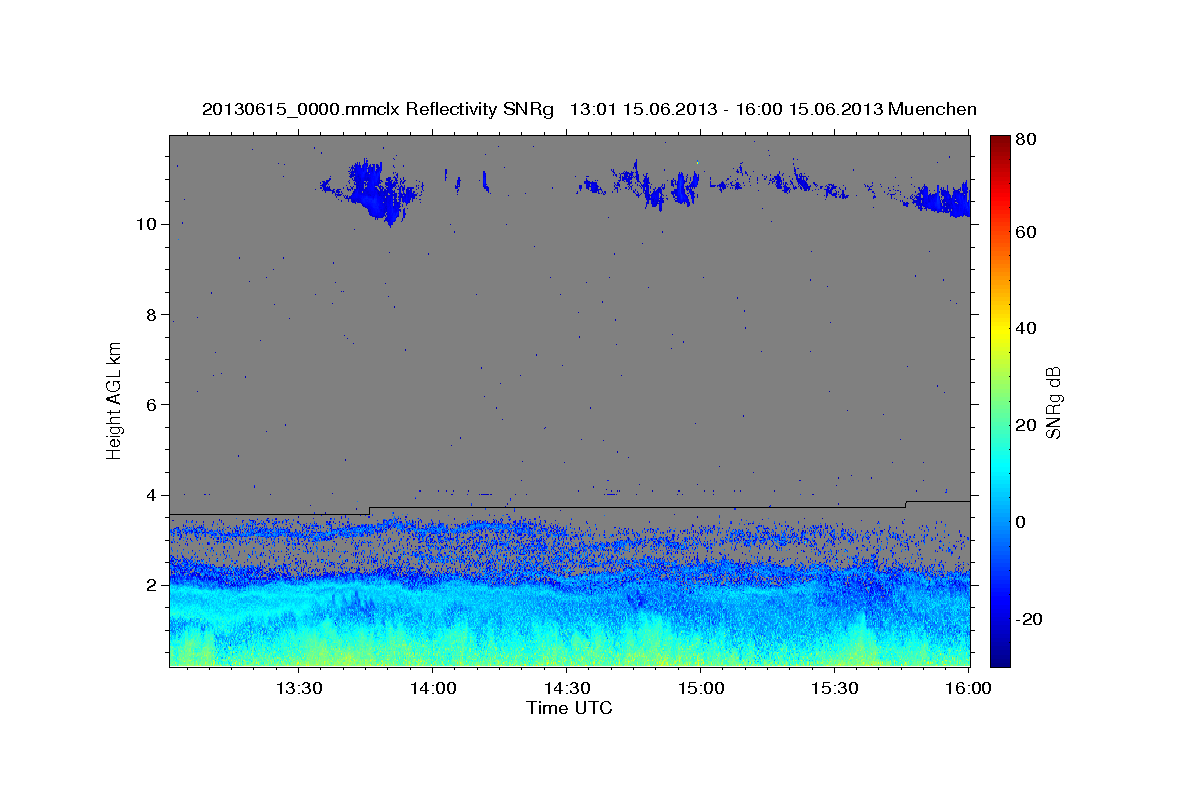The height and width of the screenshot is (800, 1200).
Task: Click the 14:00 time tick label
Action: [x=433, y=688]
